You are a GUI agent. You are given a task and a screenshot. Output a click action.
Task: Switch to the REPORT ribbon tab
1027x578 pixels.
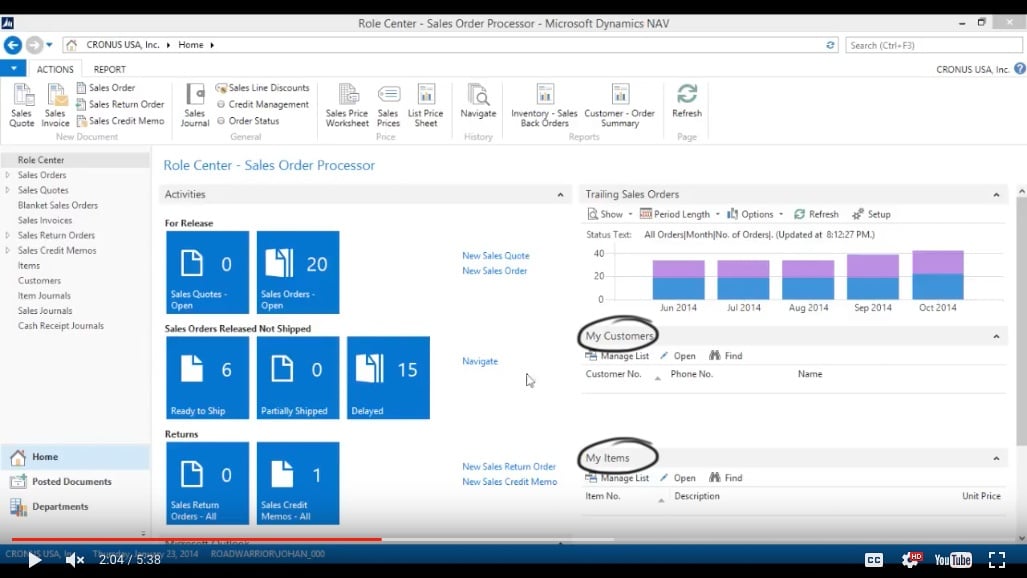[110, 69]
